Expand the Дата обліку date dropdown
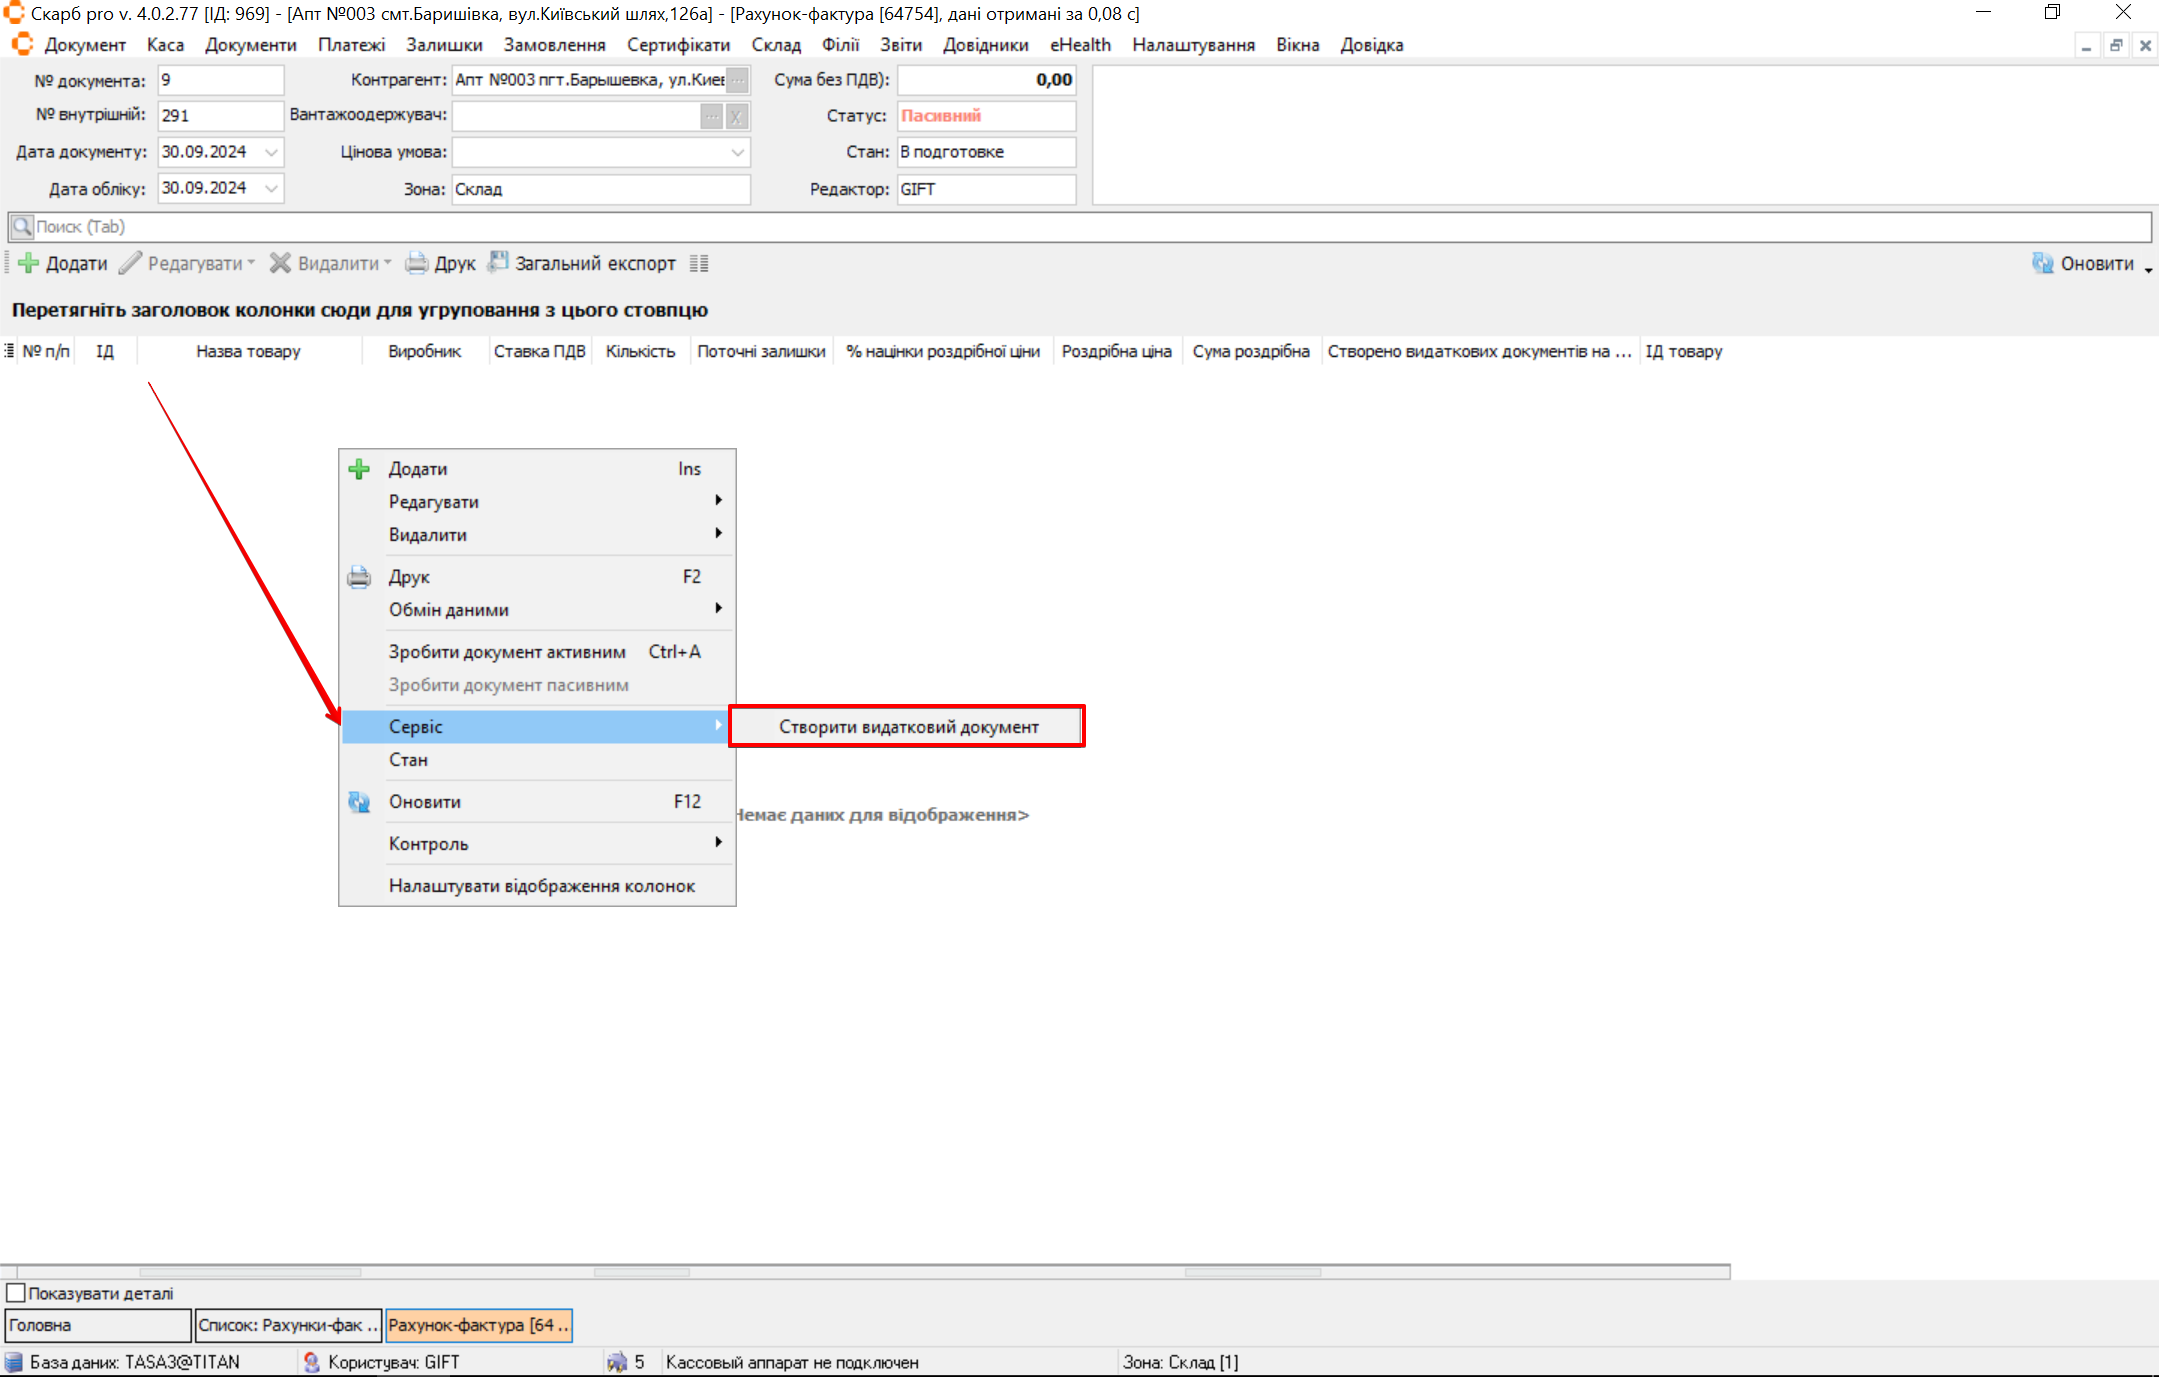This screenshot has height=1377, width=2159. 271,188
